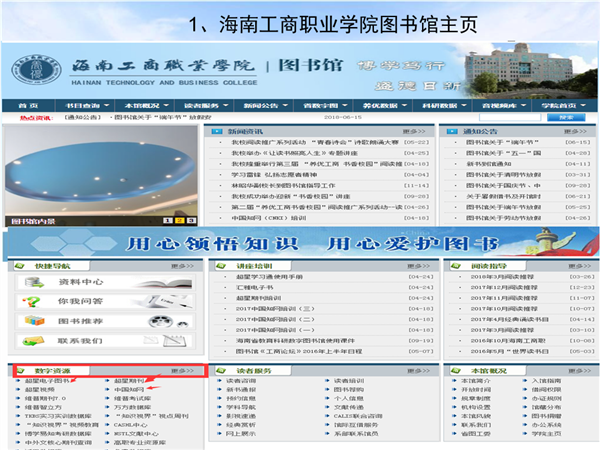
Task: Click the 联系我们 envelope icon
Action: point(33,341)
